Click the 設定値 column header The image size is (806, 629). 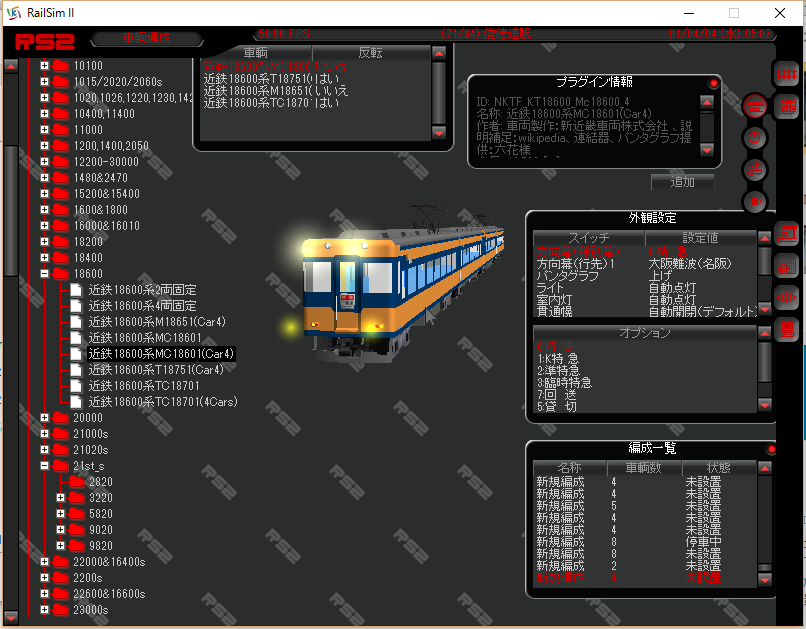pos(701,238)
